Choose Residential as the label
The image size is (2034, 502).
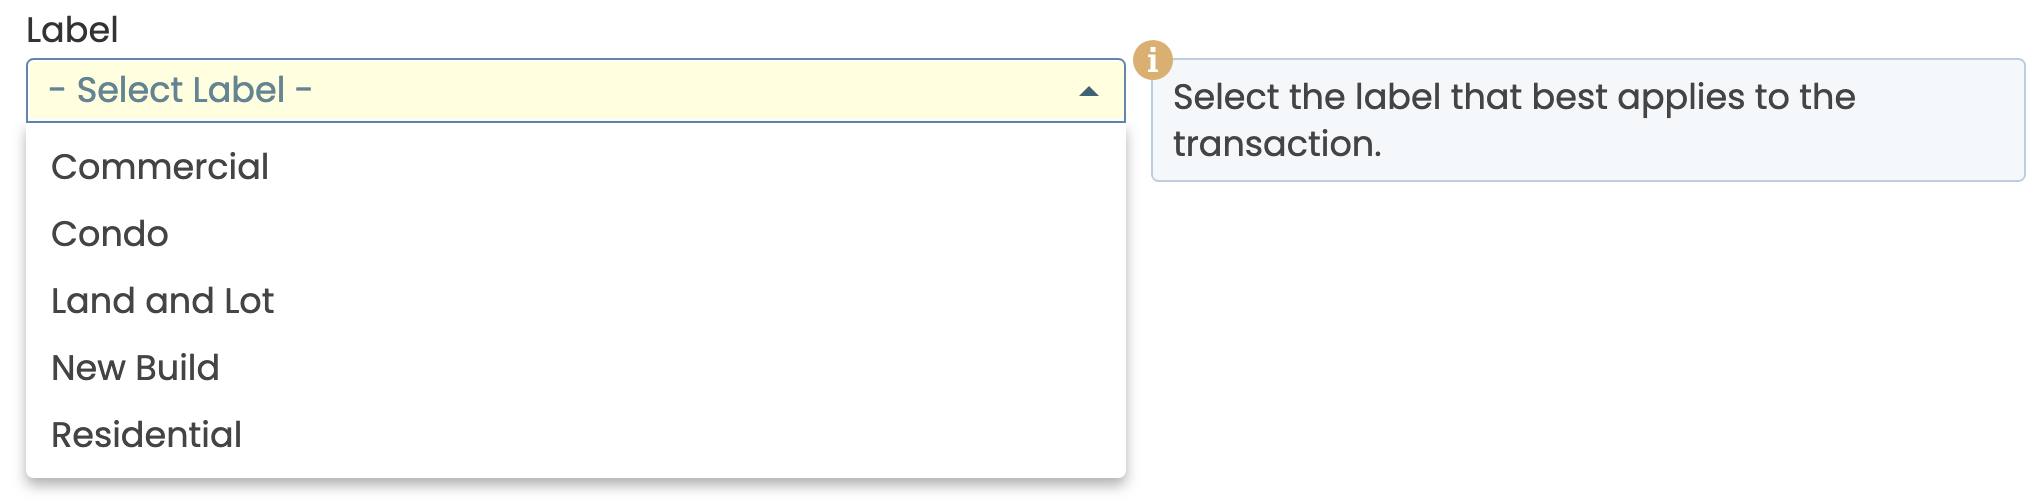[x=147, y=435]
